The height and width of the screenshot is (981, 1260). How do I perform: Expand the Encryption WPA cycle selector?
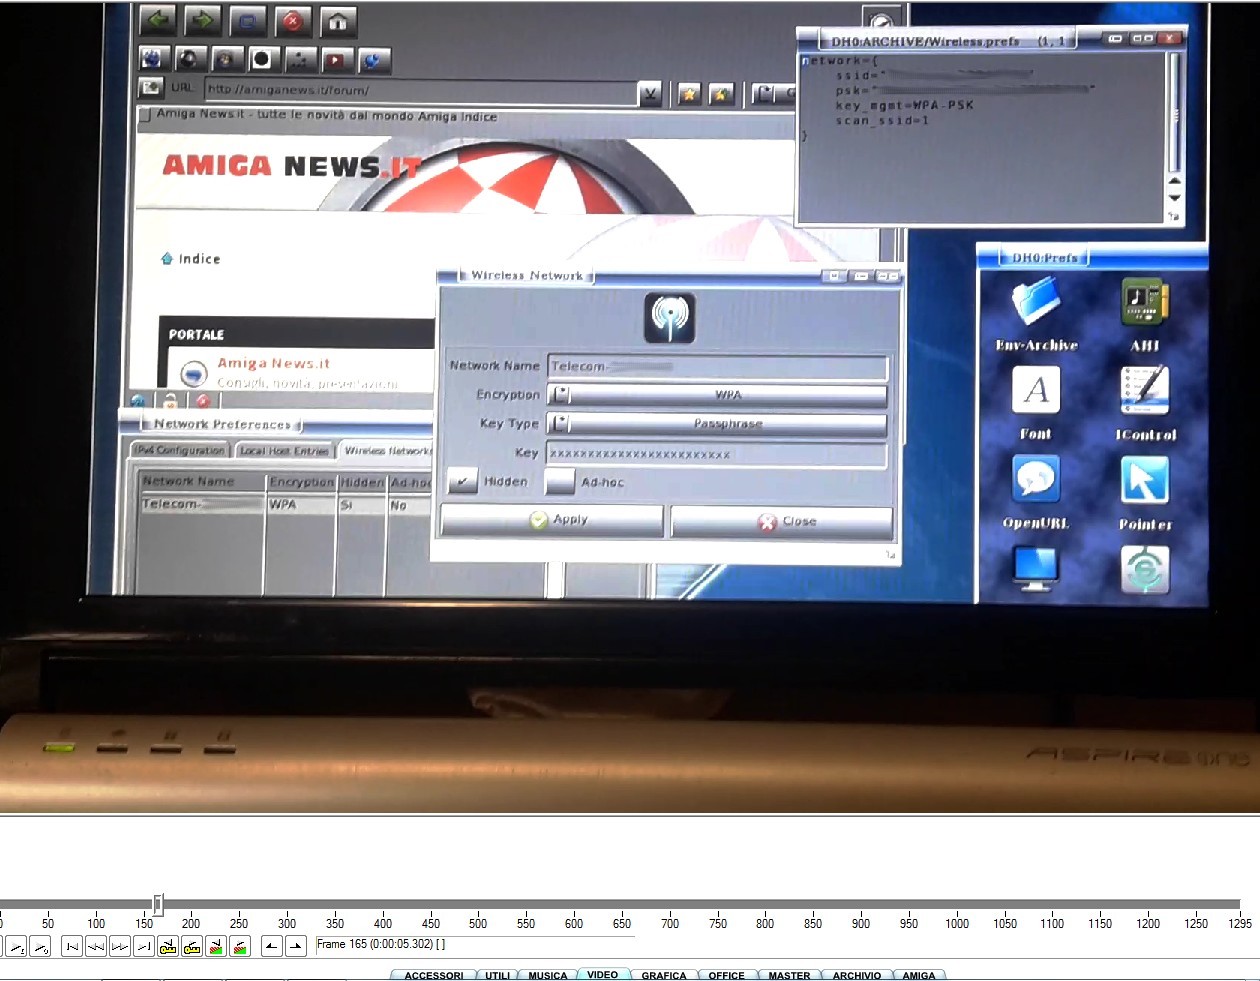coord(717,395)
